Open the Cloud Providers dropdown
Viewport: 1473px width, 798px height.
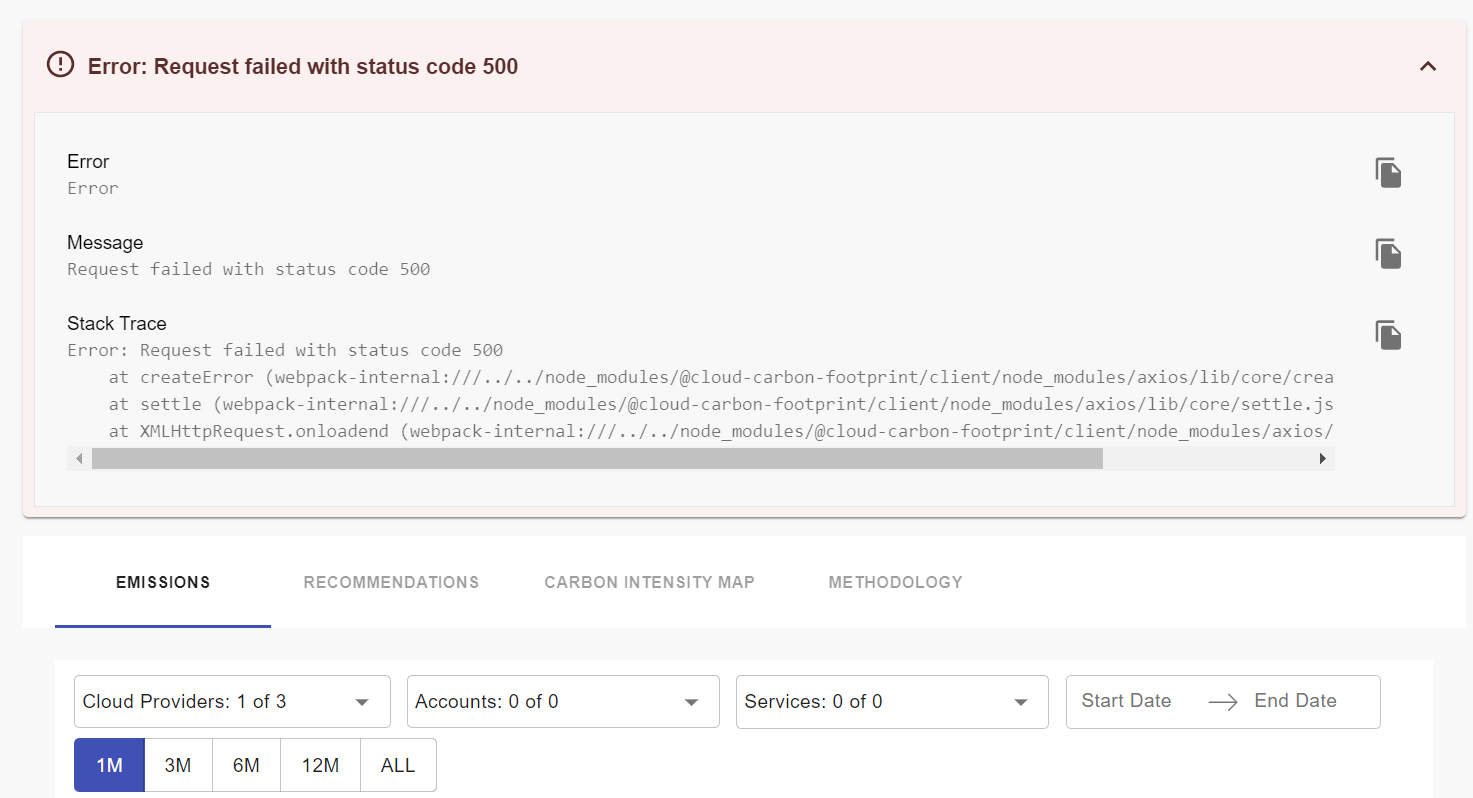pos(231,701)
